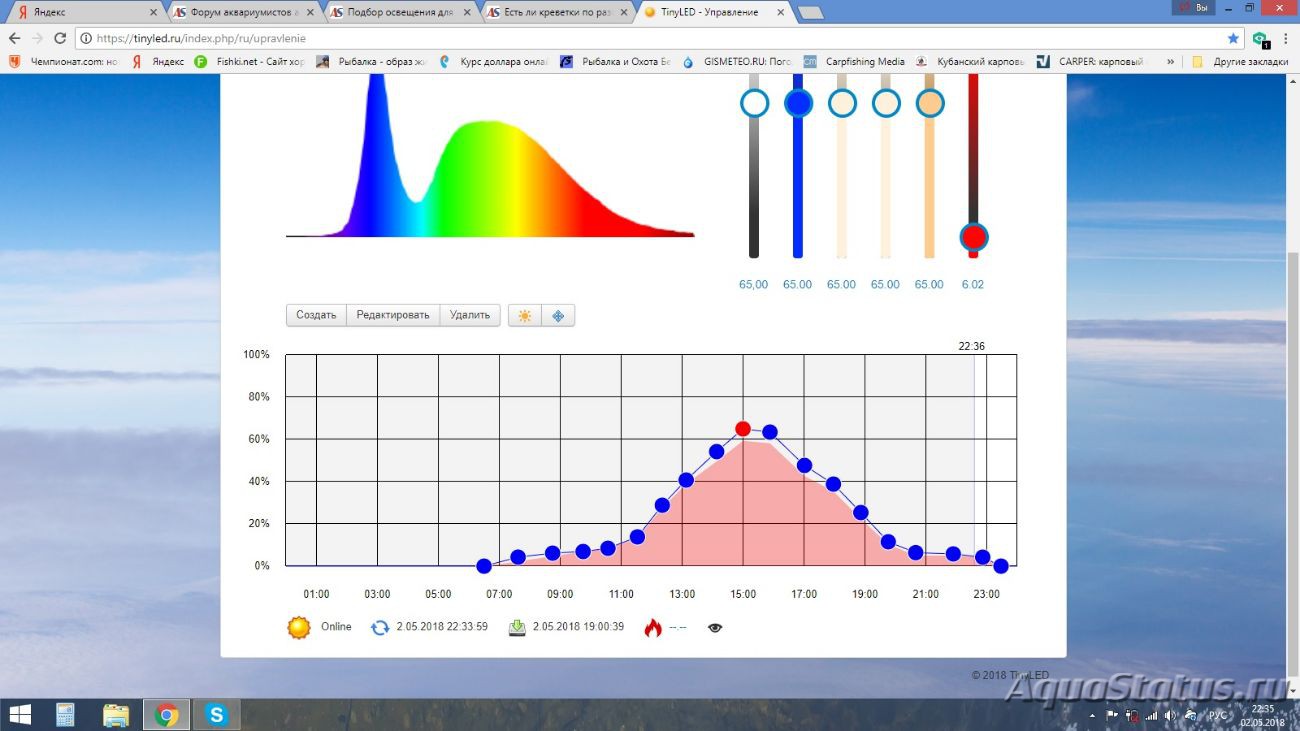Open the Чемпионат.com bookmark
Screen dimensions: 1300x731
[63, 61]
